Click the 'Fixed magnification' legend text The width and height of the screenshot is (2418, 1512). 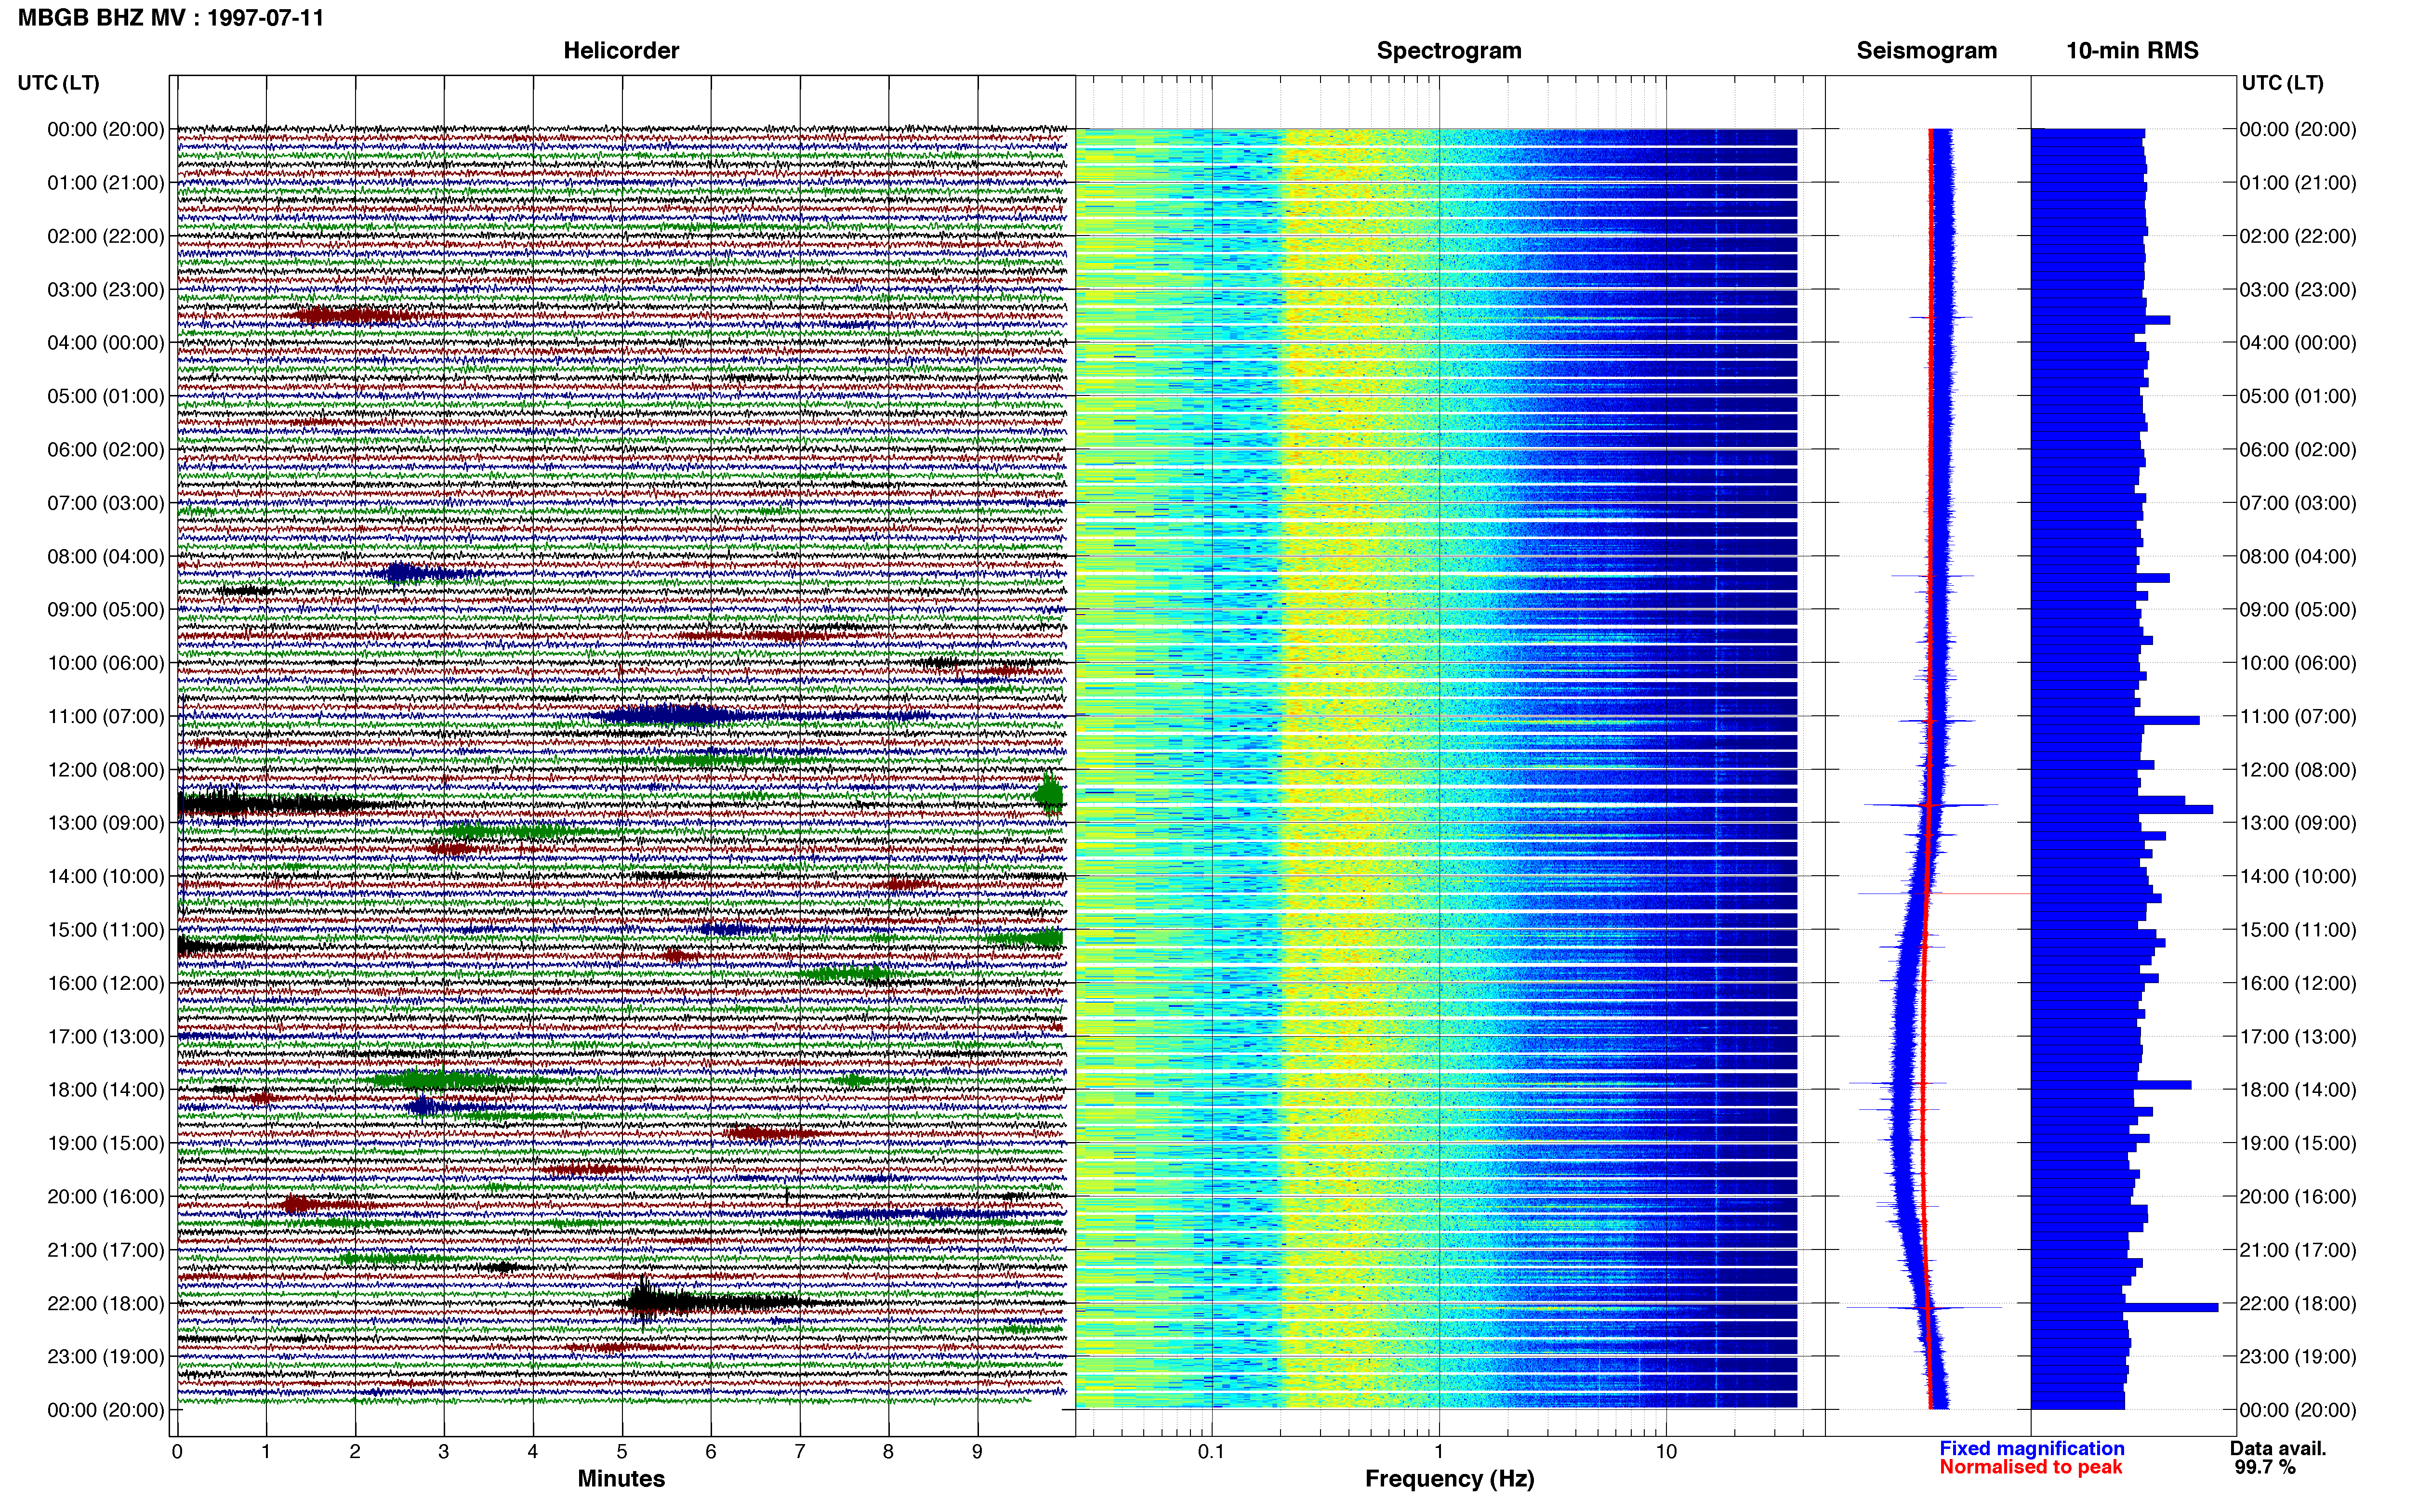[x=2032, y=1448]
